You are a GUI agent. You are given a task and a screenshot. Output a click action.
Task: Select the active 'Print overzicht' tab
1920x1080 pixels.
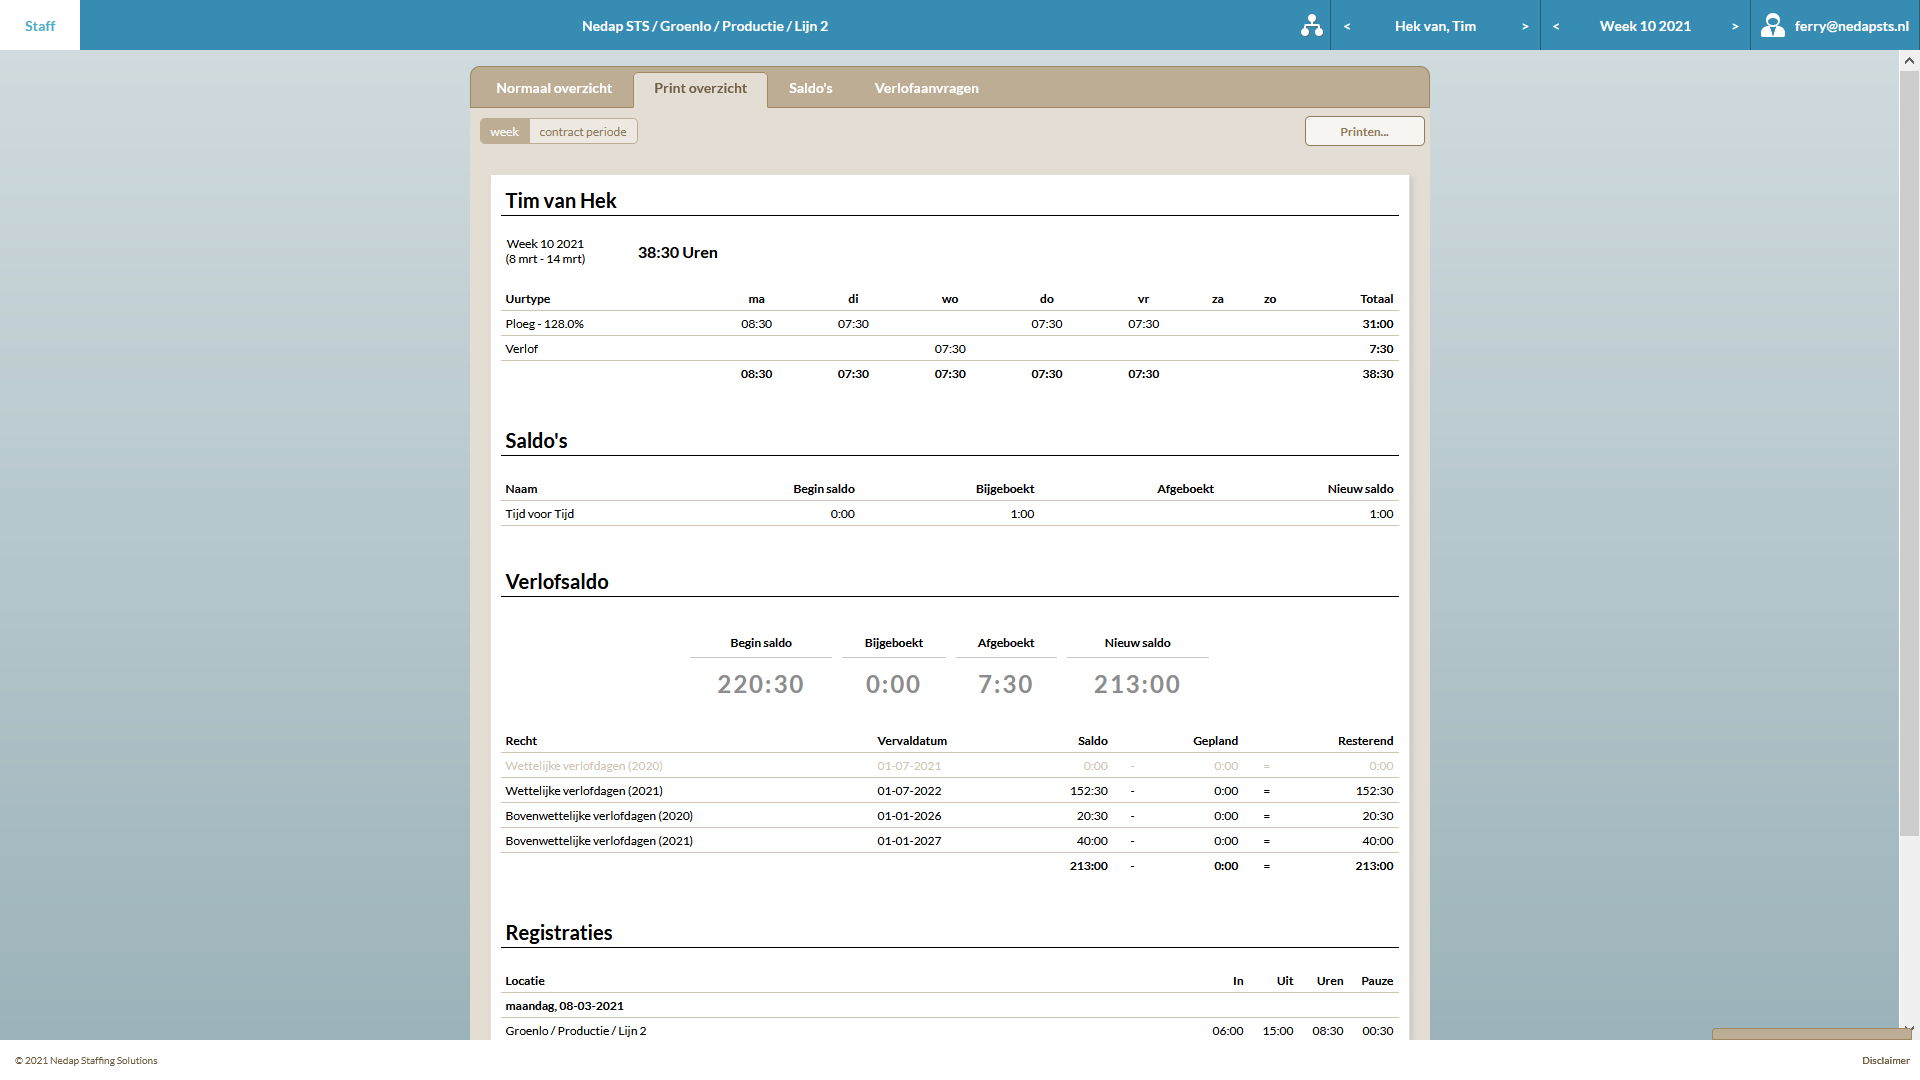pos(699,88)
